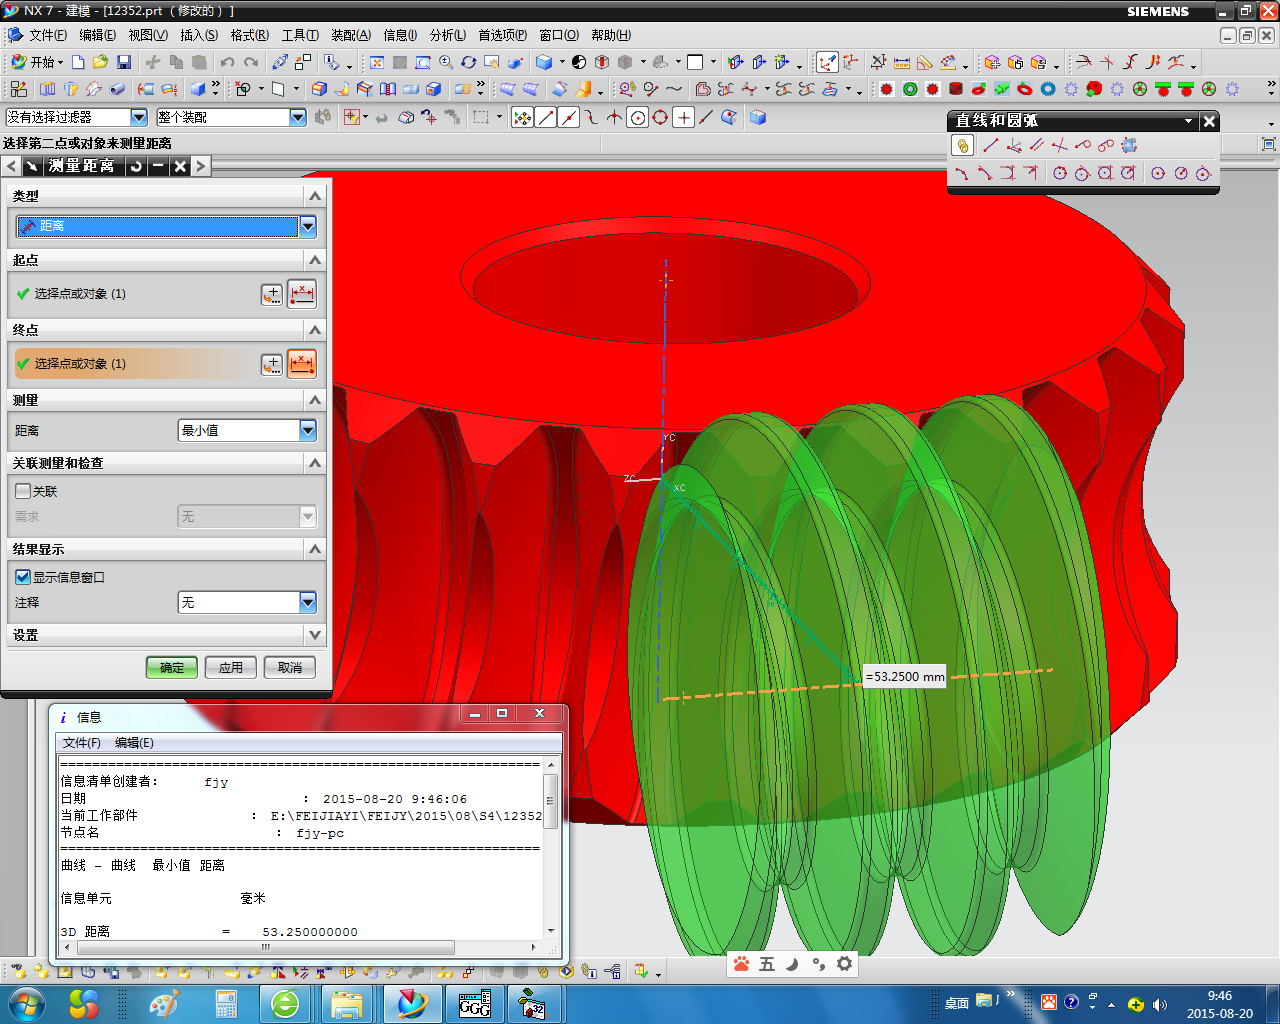The width and height of the screenshot is (1280, 1024).
Task: Toggle the 关联 associative checkbox
Action: [23, 491]
